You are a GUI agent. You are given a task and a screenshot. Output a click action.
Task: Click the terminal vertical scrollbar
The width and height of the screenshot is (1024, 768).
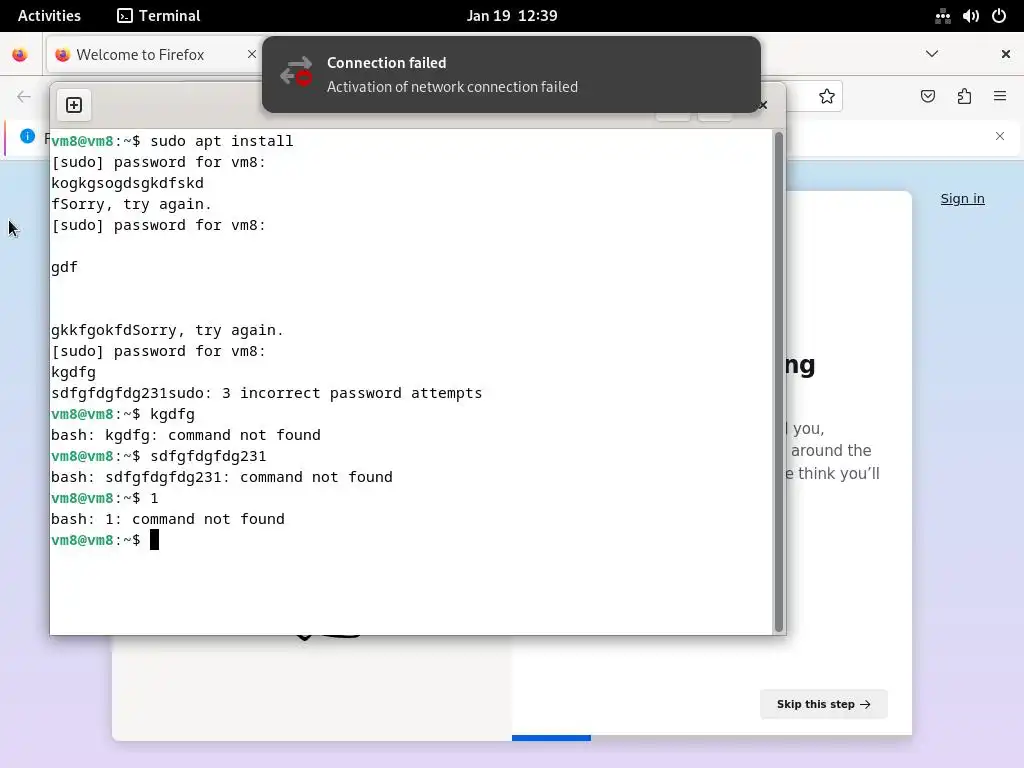click(778, 381)
